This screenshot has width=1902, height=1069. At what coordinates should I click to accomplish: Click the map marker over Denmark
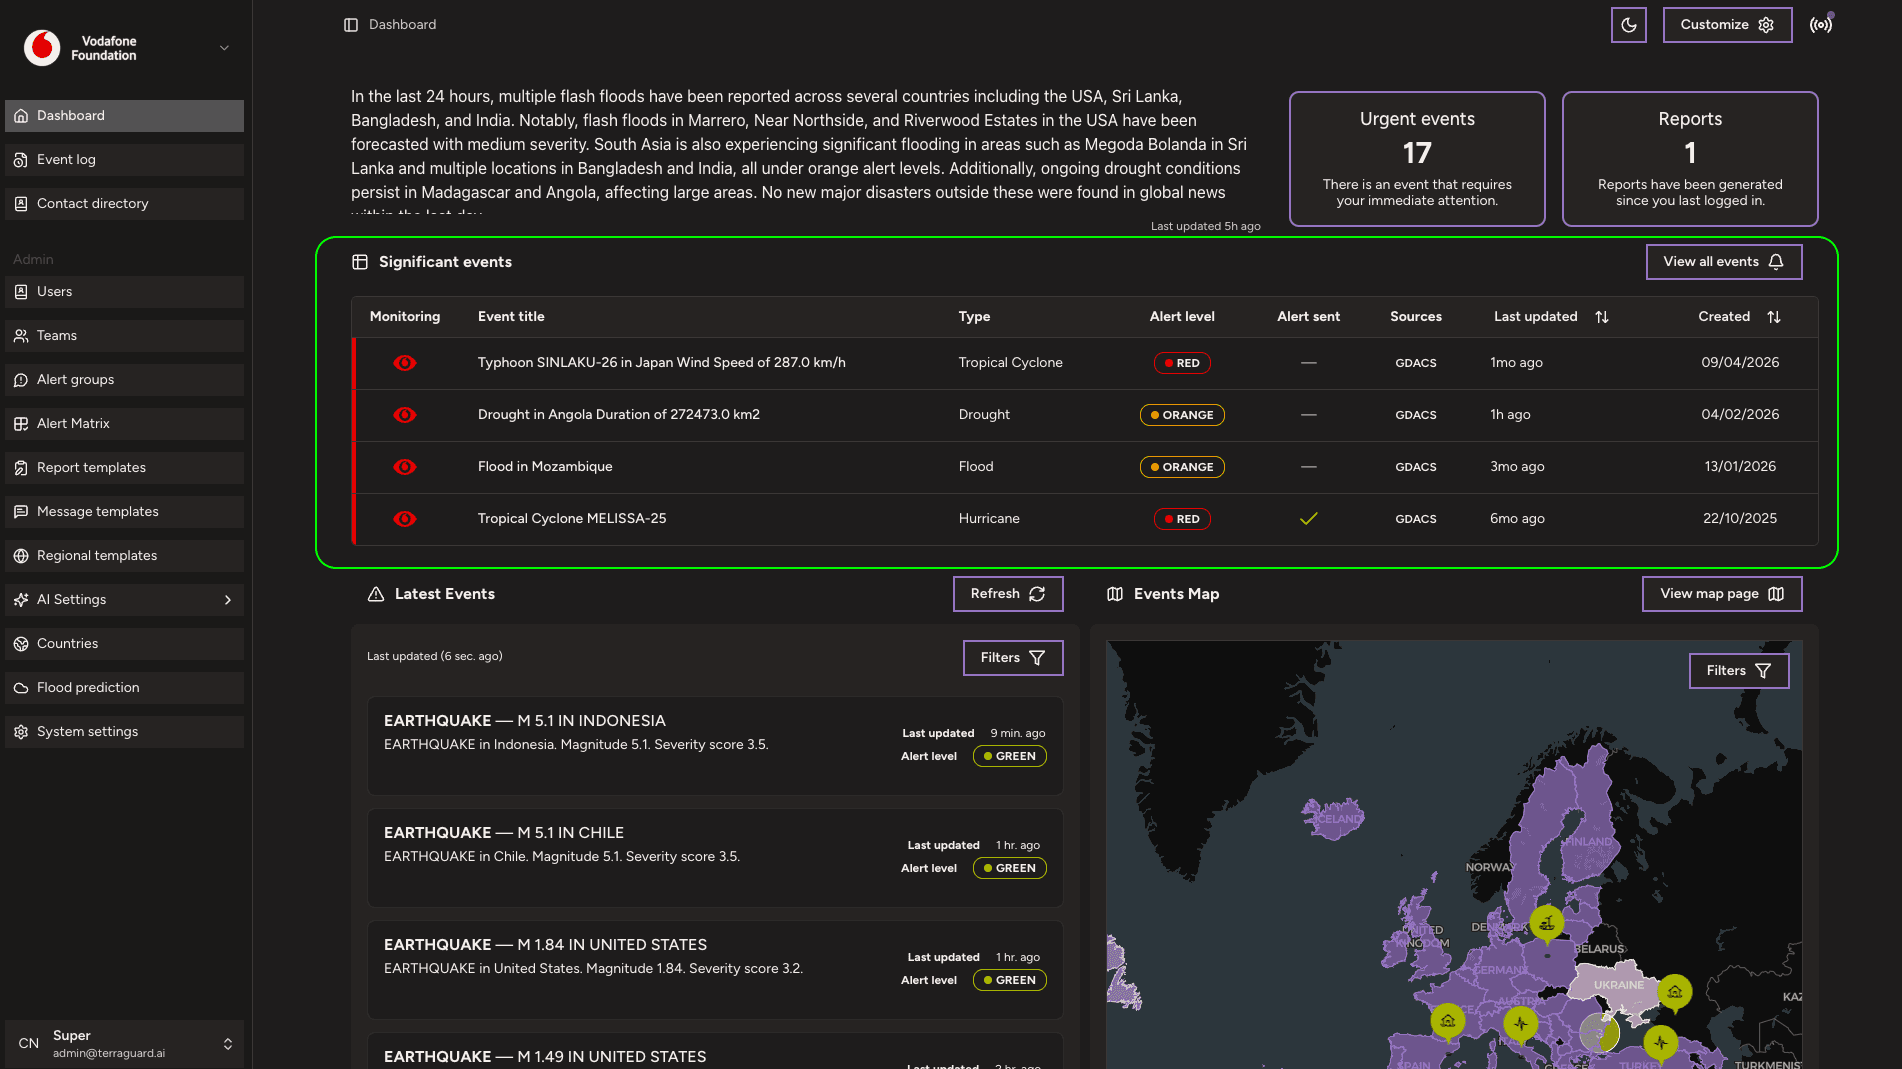pos(1547,923)
